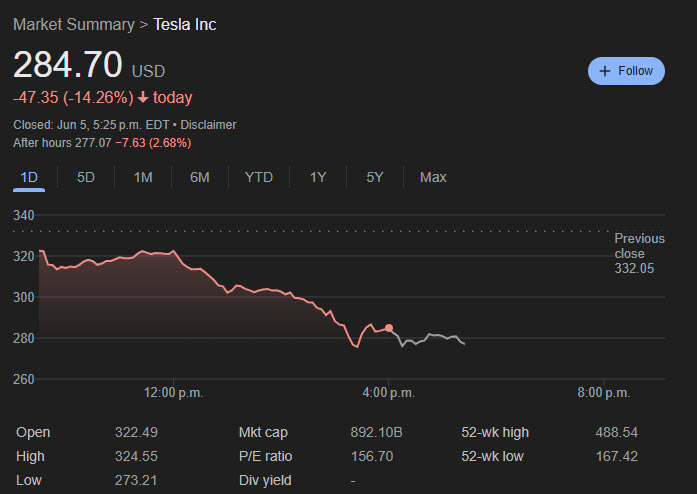Image resolution: width=697 pixels, height=494 pixels.
Task: Select the 1Y chart tab
Action: (318, 177)
